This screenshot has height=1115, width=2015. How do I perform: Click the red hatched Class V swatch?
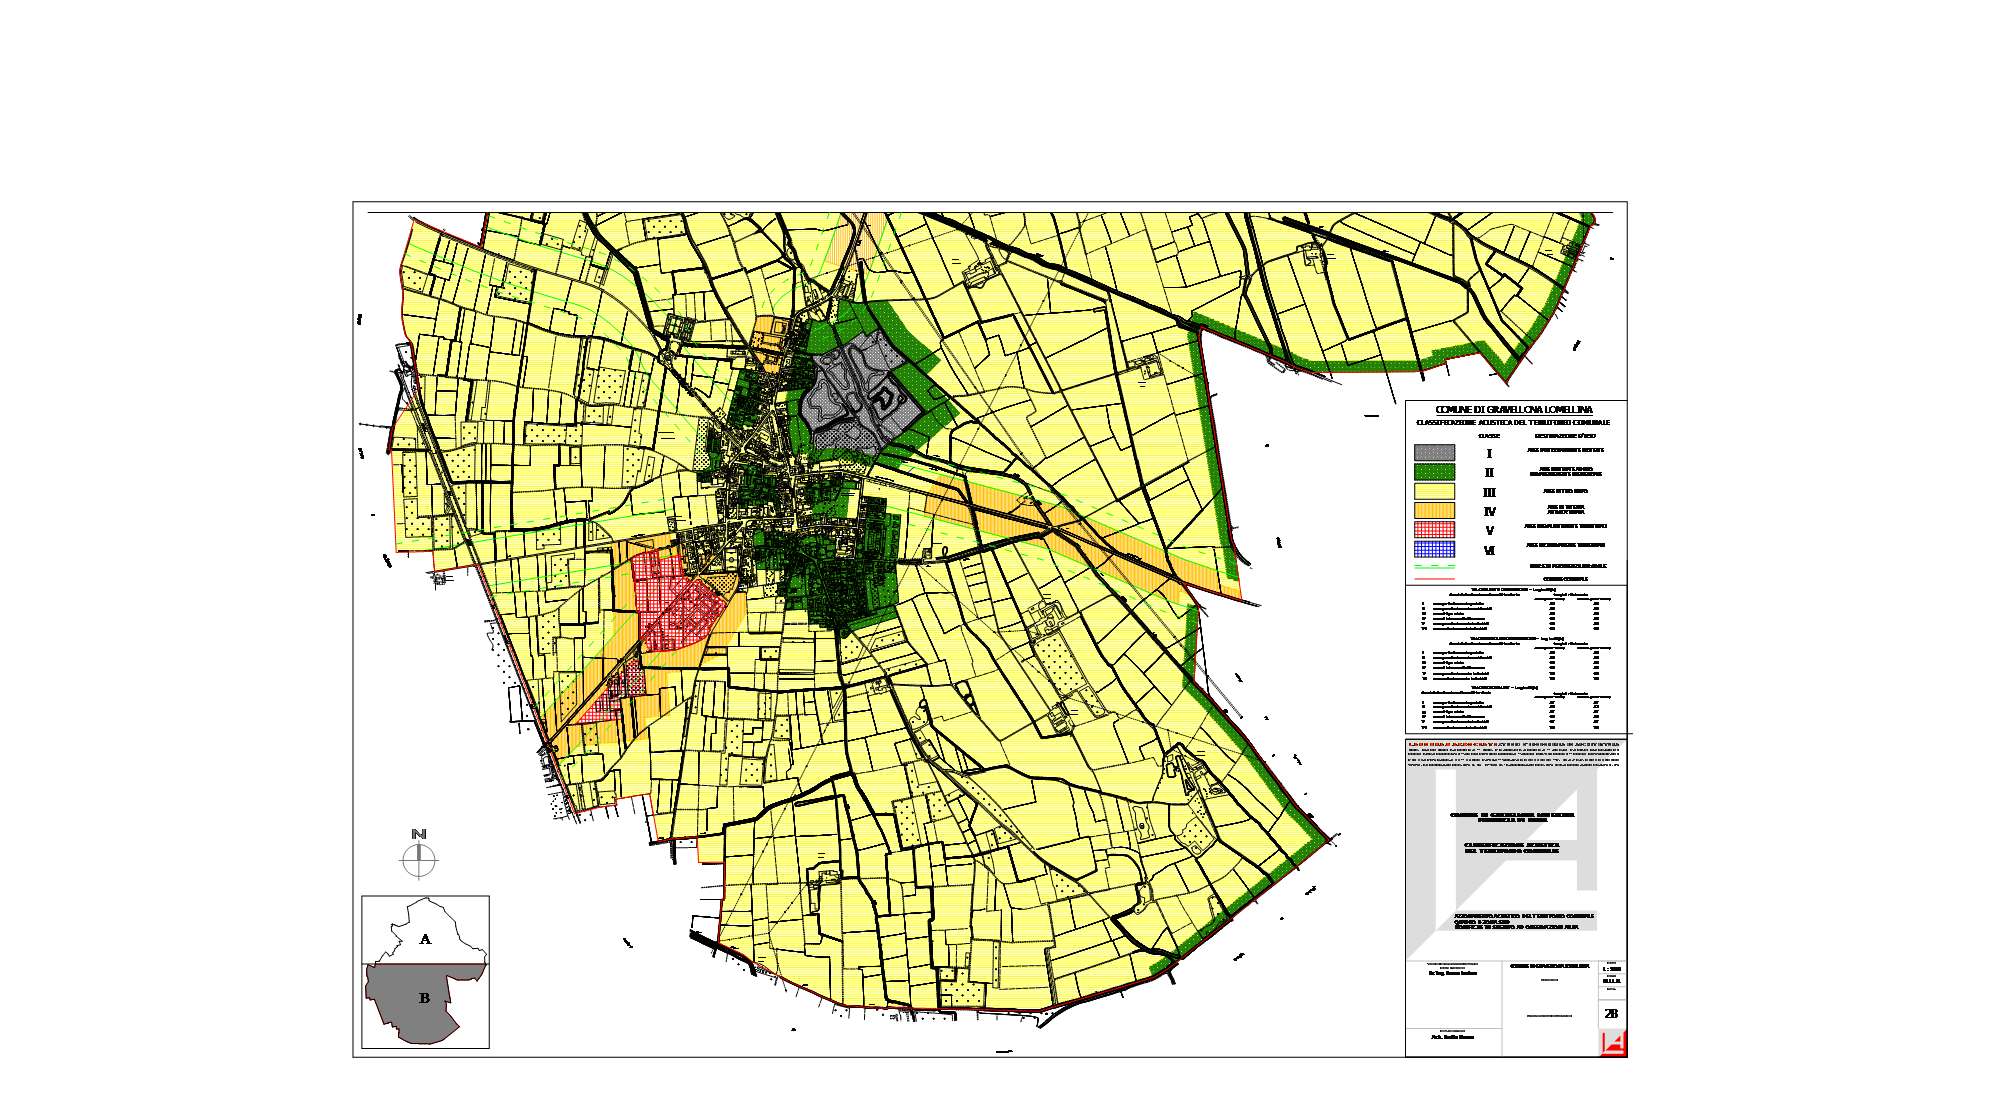tap(1434, 530)
